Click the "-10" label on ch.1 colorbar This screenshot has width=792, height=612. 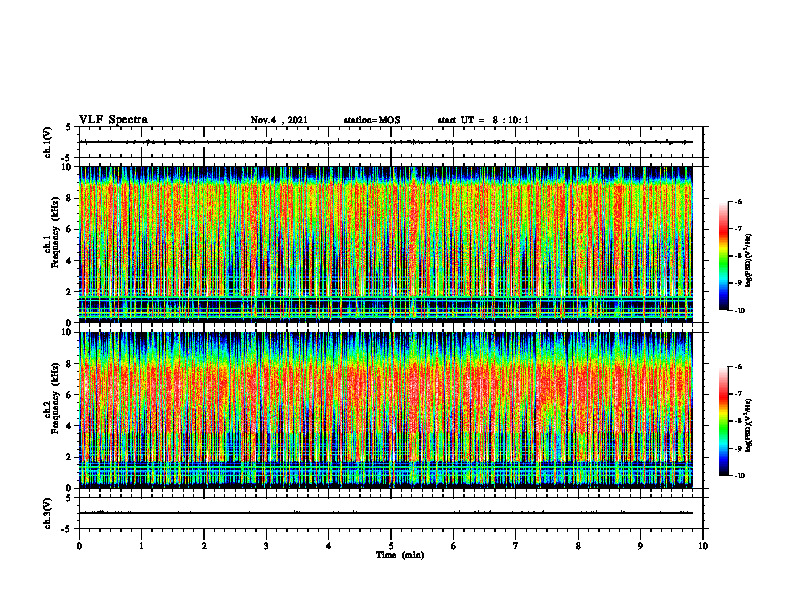coord(739,310)
